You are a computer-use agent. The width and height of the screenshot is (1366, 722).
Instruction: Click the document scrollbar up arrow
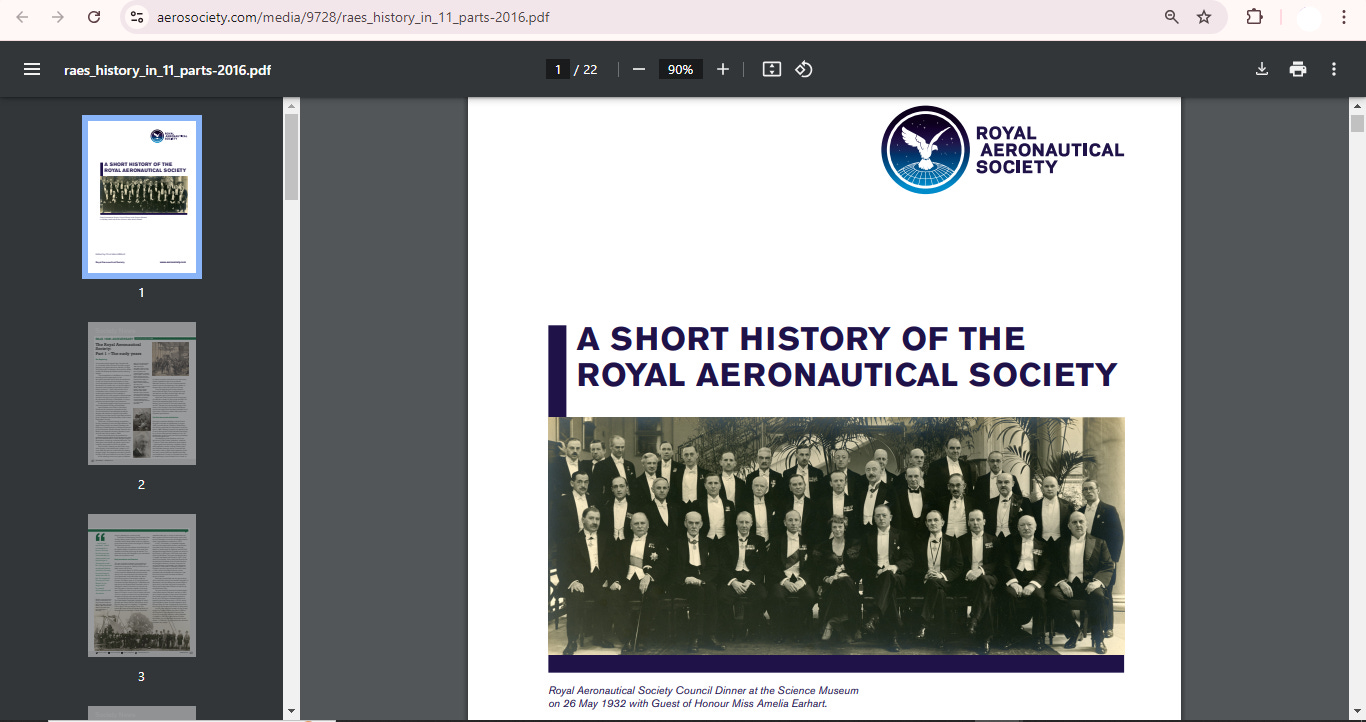(x=1357, y=106)
